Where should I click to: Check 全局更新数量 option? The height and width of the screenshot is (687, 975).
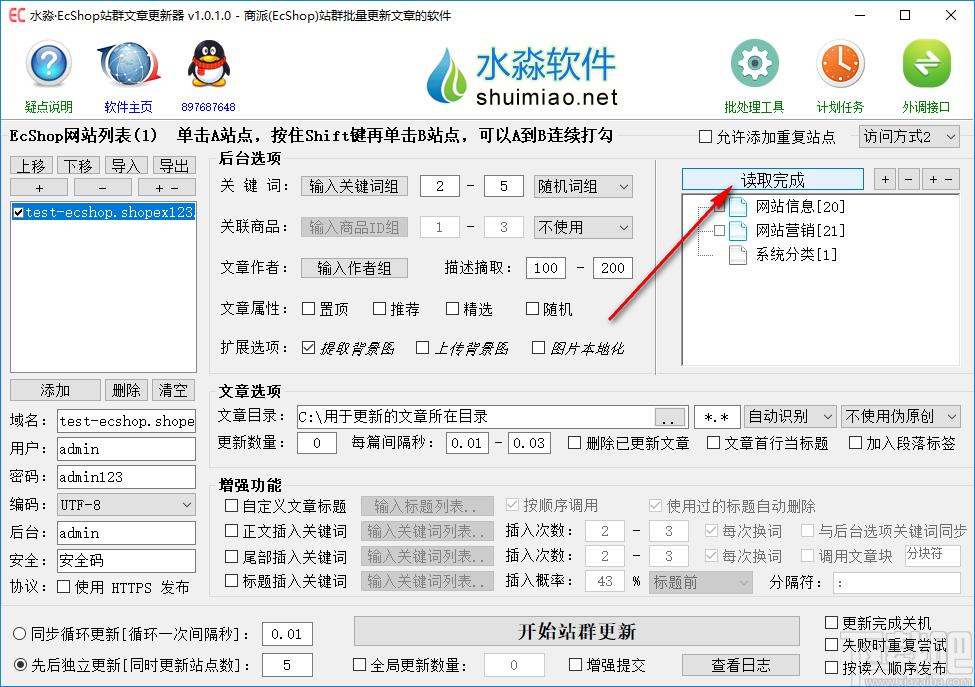click(359, 665)
